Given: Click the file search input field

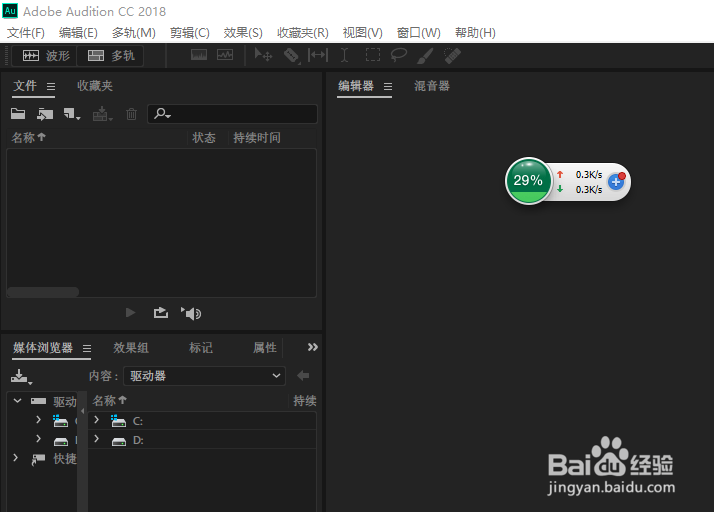Looking at the screenshot, I should (232, 114).
